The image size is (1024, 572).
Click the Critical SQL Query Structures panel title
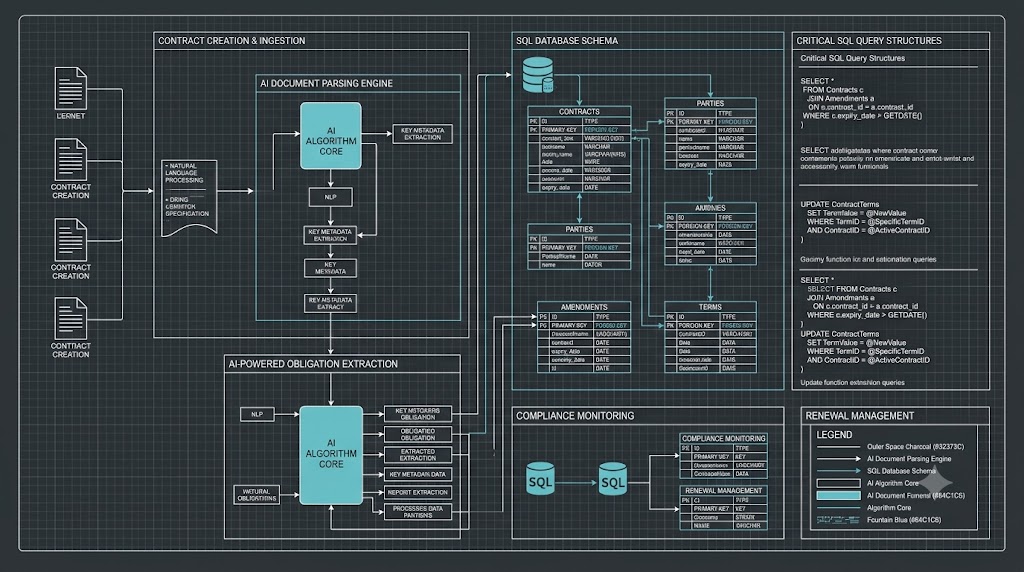pyautogui.click(x=869, y=40)
